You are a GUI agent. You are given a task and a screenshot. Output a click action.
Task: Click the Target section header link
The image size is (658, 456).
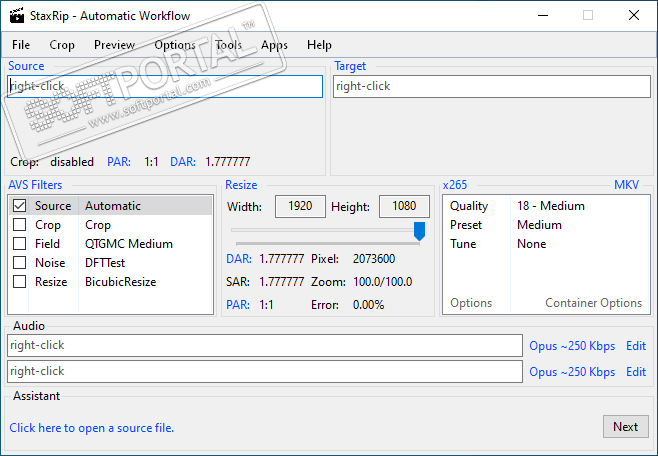pos(350,66)
